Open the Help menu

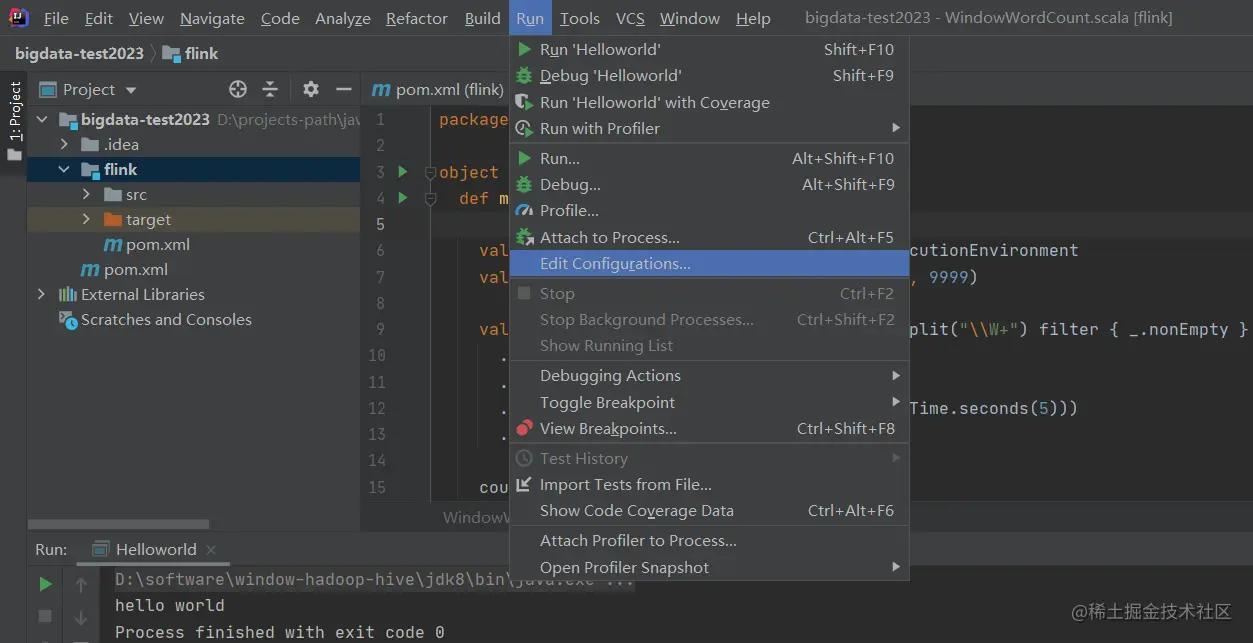click(753, 18)
